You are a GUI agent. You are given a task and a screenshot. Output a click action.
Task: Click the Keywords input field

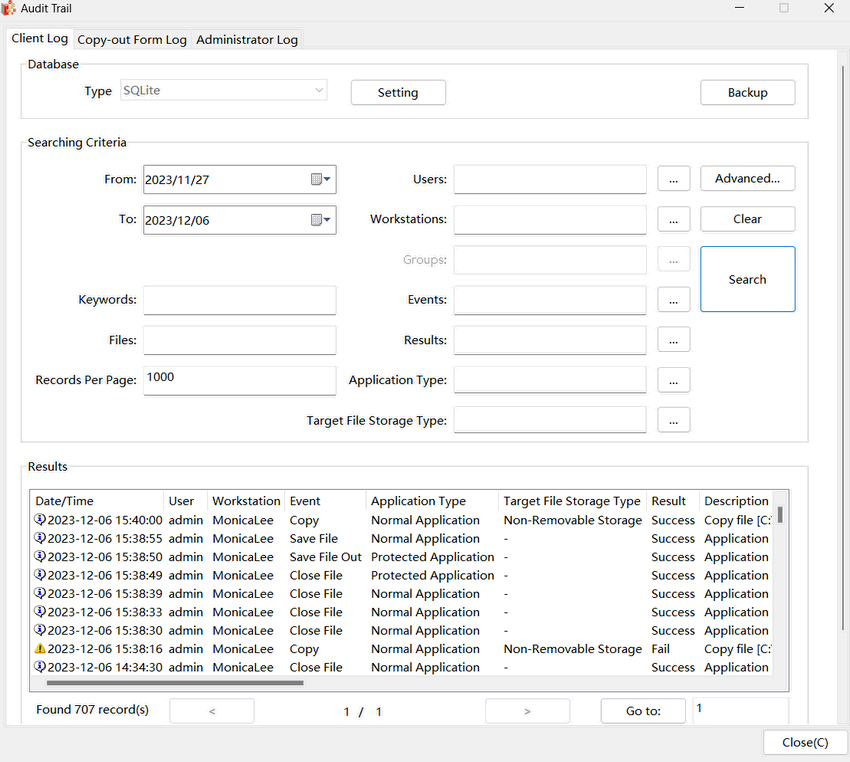click(240, 300)
